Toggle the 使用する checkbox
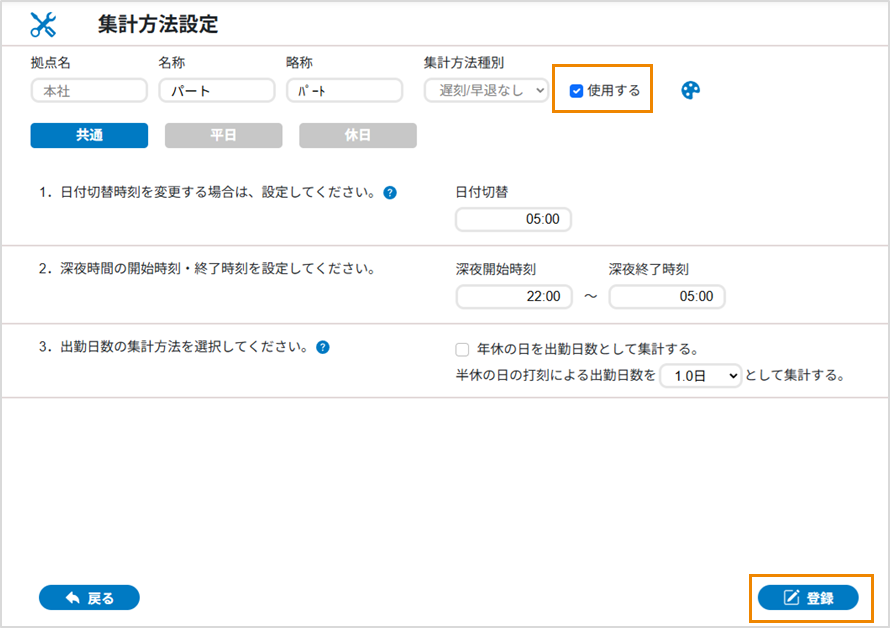The width and height of the screenshot is (890, 628). 577,90
